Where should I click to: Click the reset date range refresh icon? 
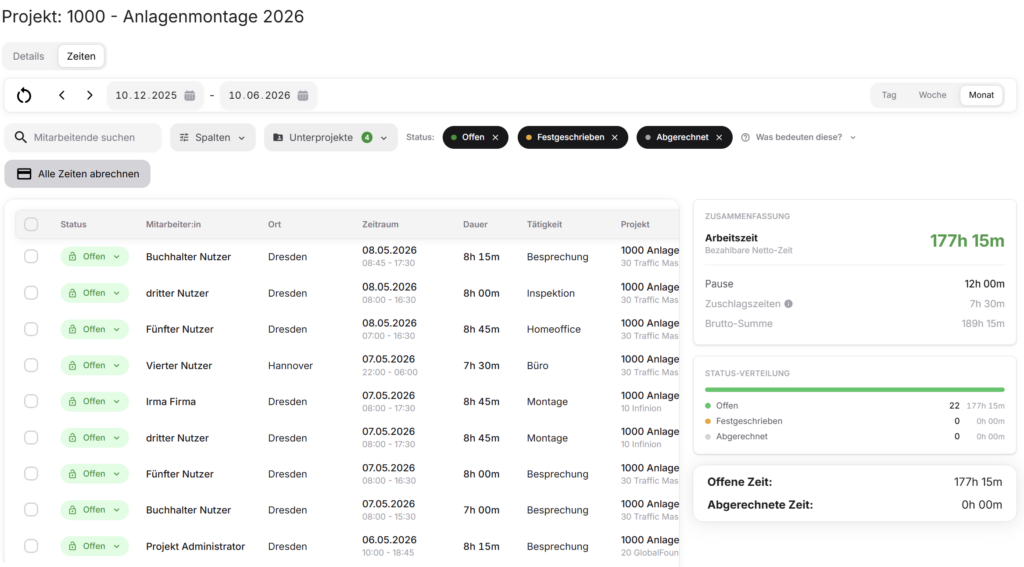[24, 95]
